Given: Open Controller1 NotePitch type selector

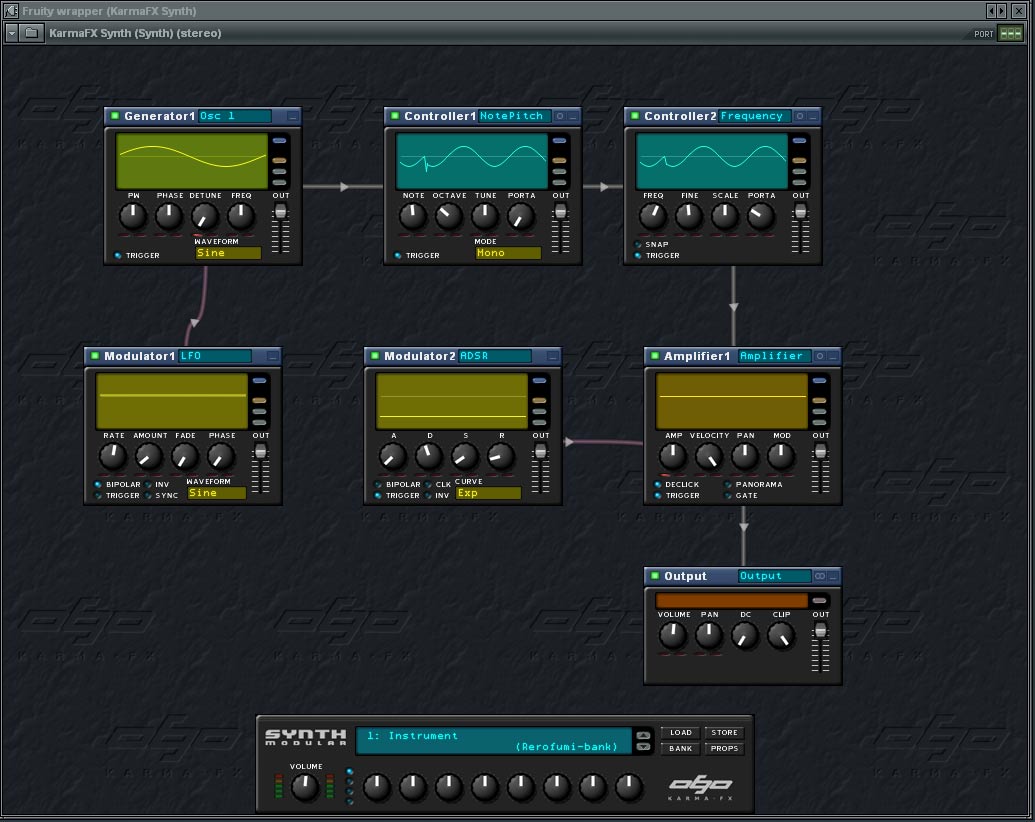Looking at the screenshot, I should pos(514,116).
